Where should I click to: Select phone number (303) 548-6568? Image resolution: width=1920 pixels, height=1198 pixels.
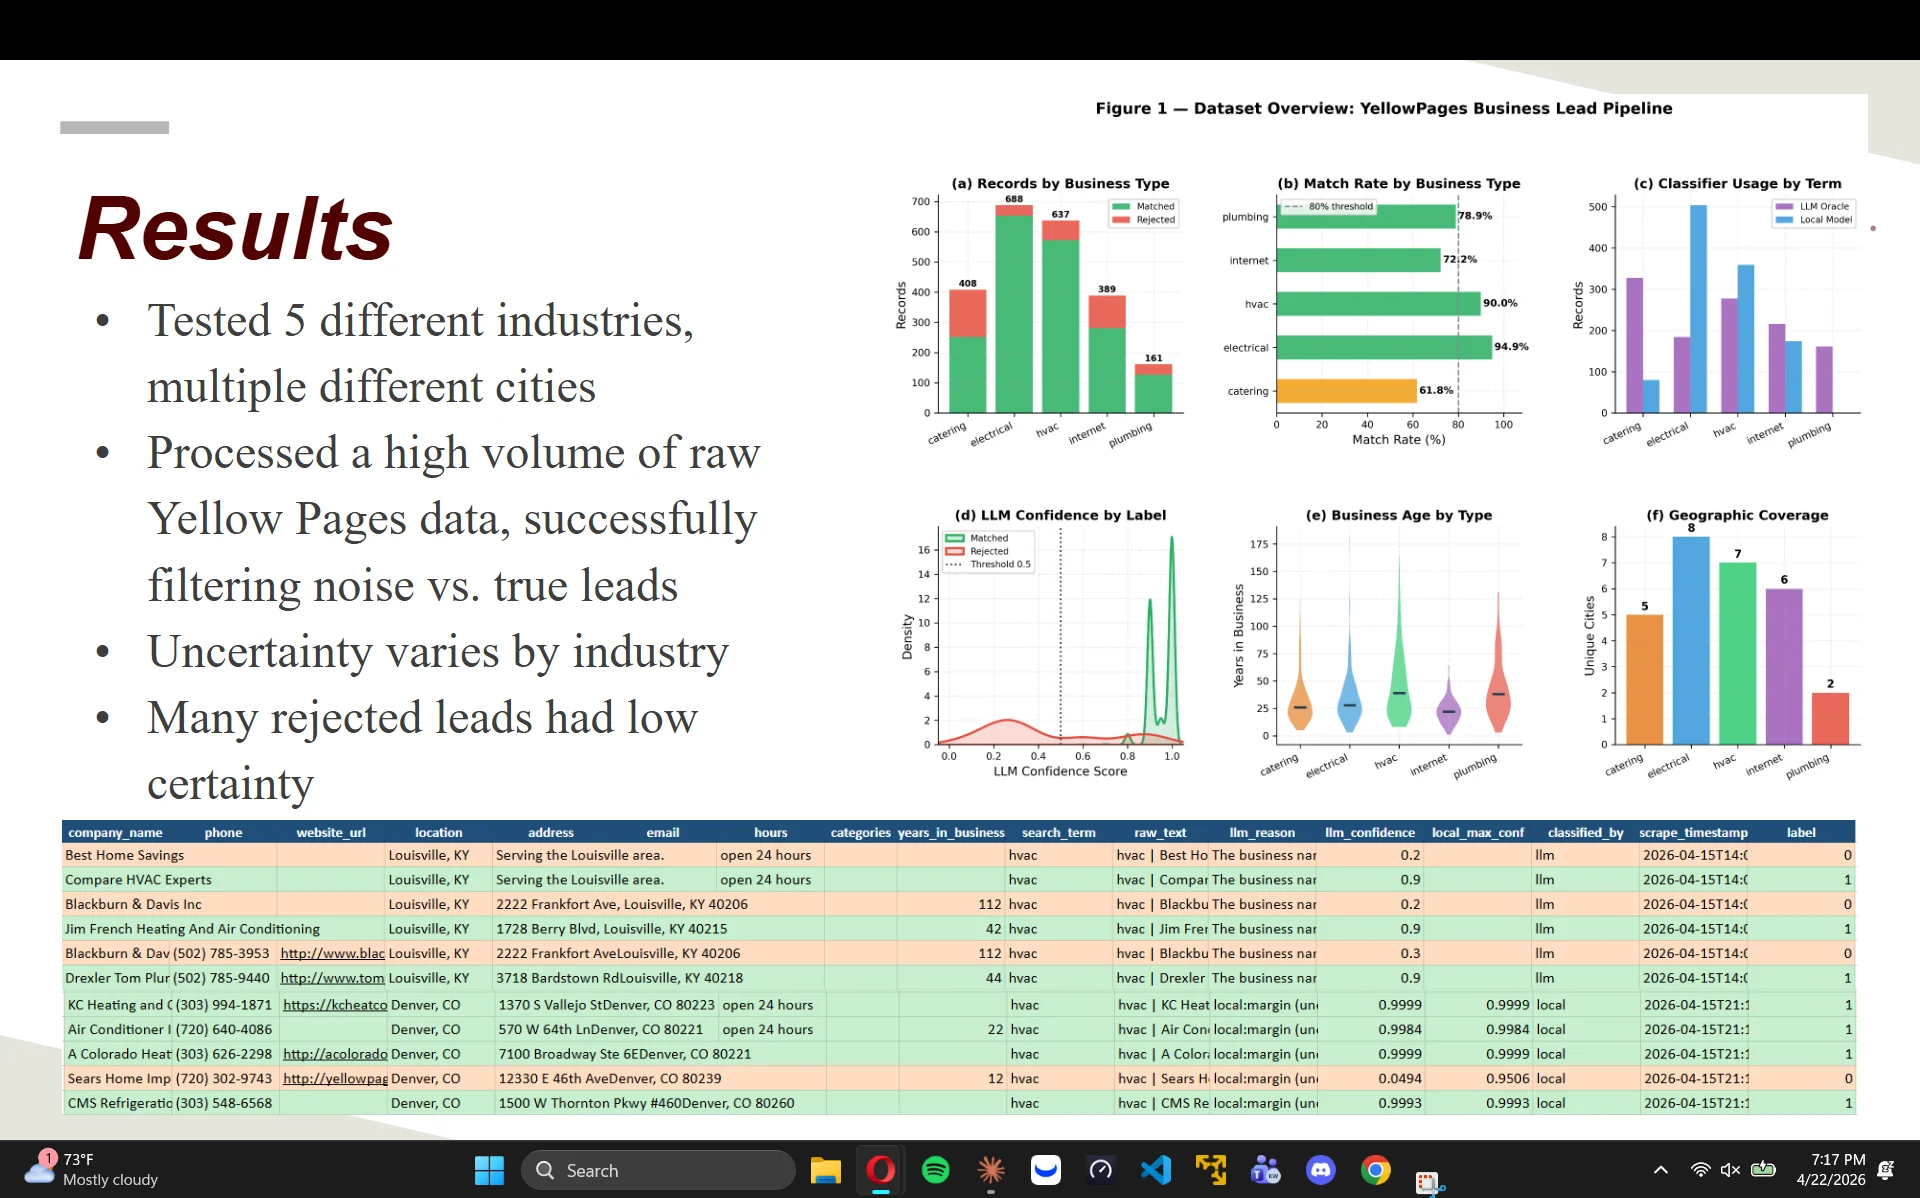click(224, 1103)
